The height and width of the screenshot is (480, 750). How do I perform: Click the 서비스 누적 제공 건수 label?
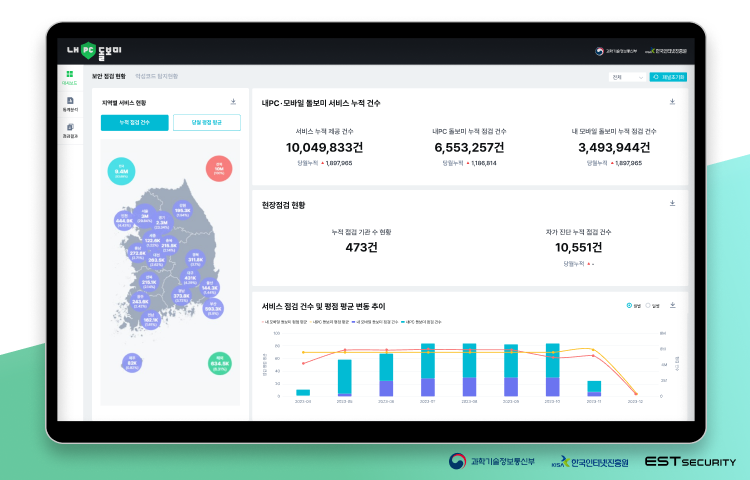point(324,131)
